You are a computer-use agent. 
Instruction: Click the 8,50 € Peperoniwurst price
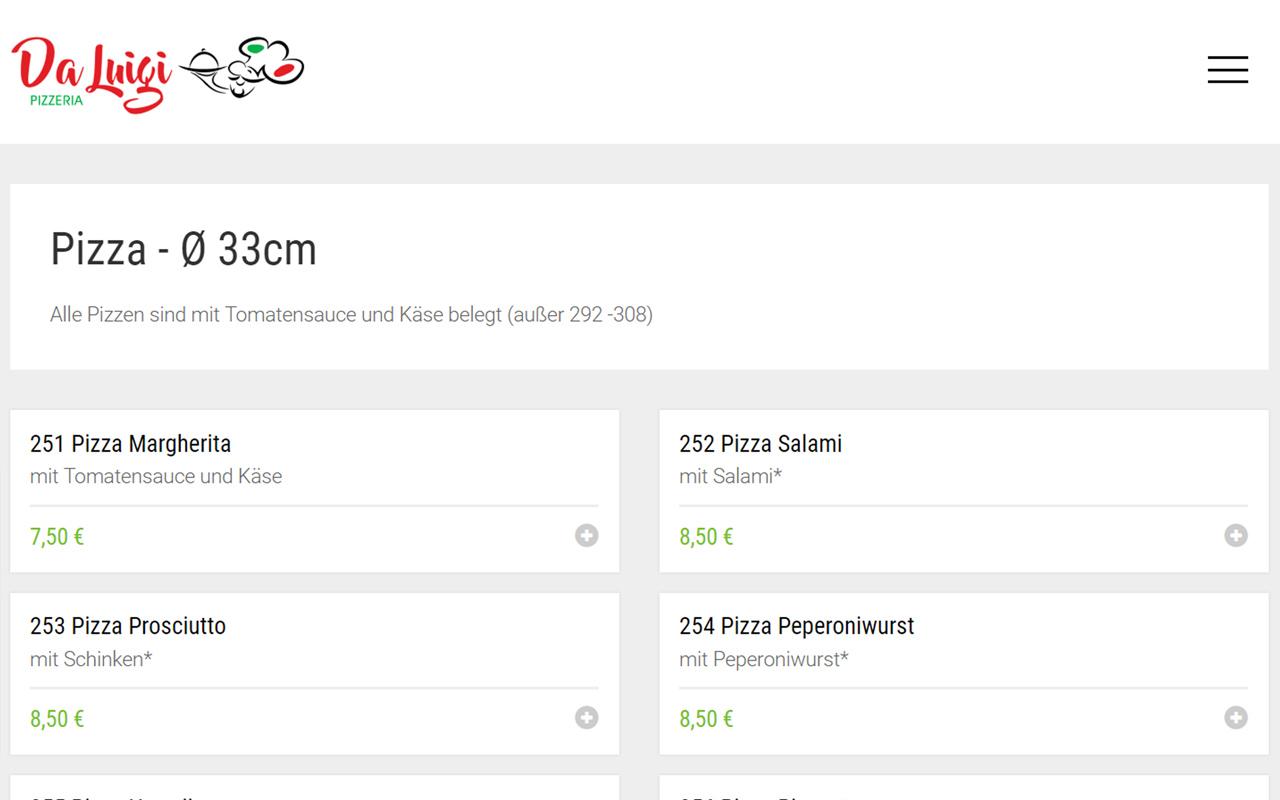(x=706, y=719)
